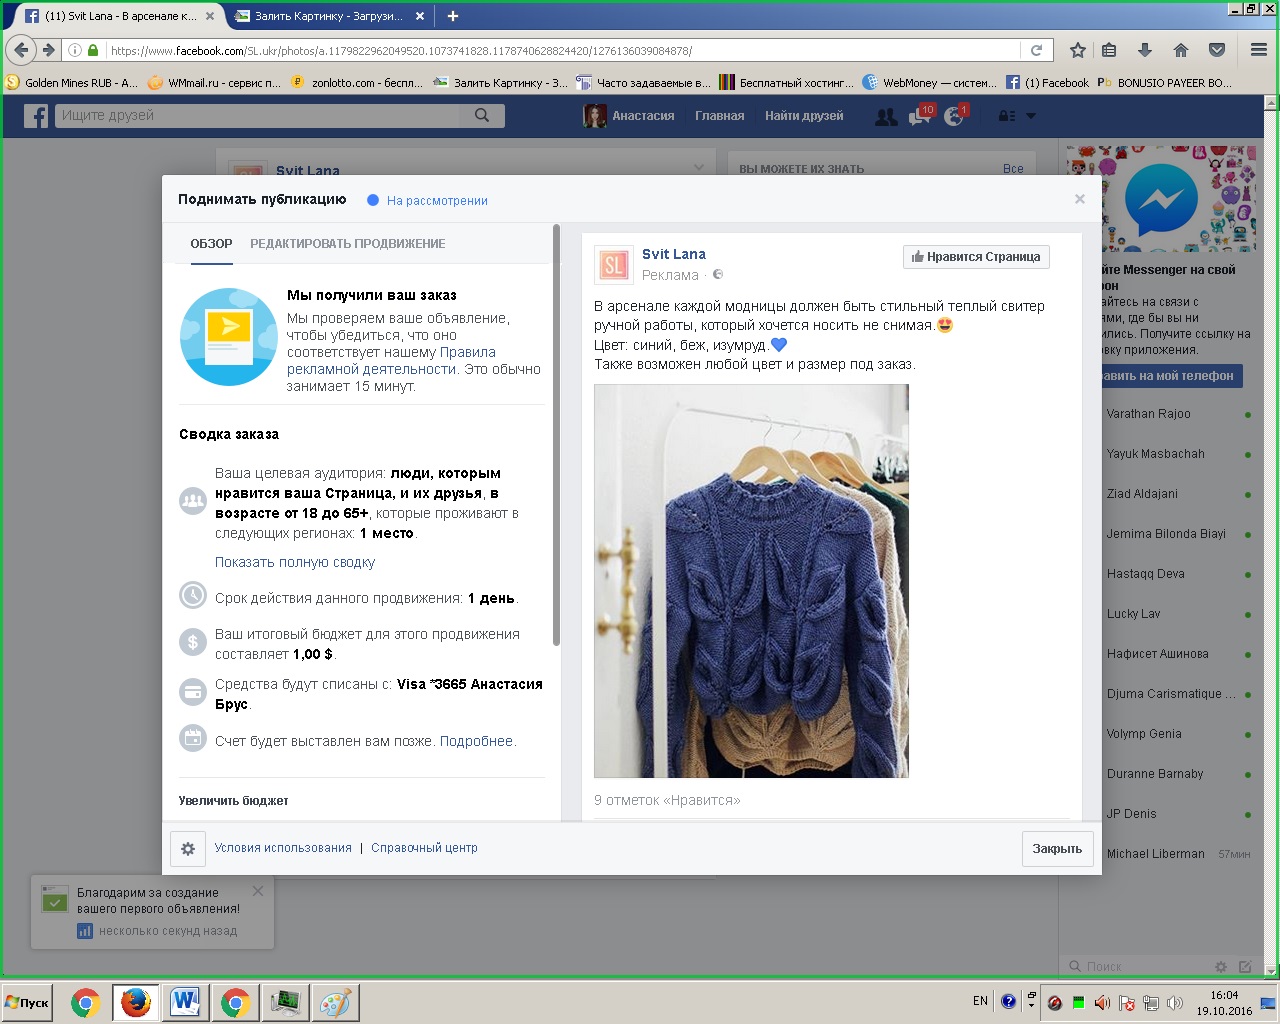Open Найти друзей in the top bar
Viewport: 1280px width, 1024px height.
point(804,116)
